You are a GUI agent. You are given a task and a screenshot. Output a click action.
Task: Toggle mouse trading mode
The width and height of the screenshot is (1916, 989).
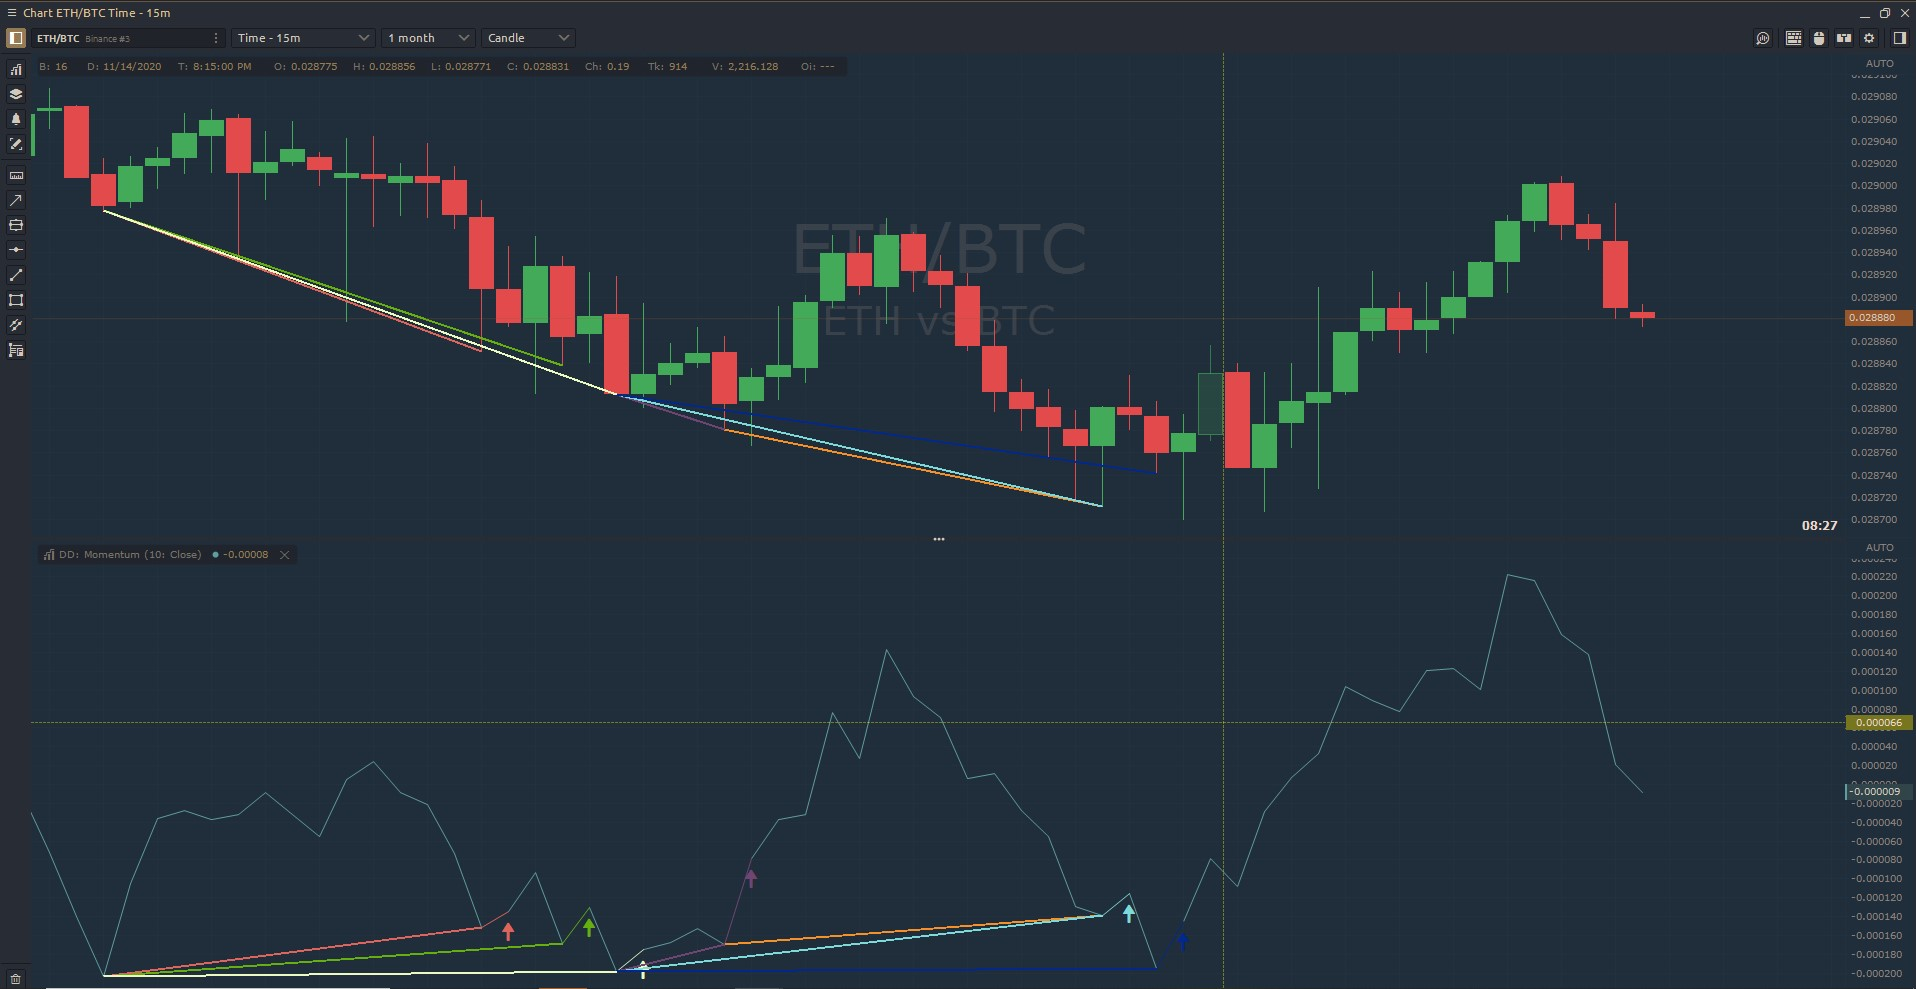(1819, 38)
